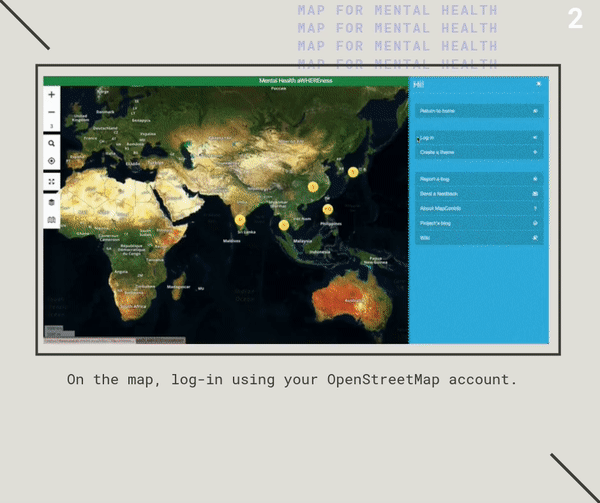The image size is (600, 503).
Task: Click the France map label
Action: (x=90, y=138)
